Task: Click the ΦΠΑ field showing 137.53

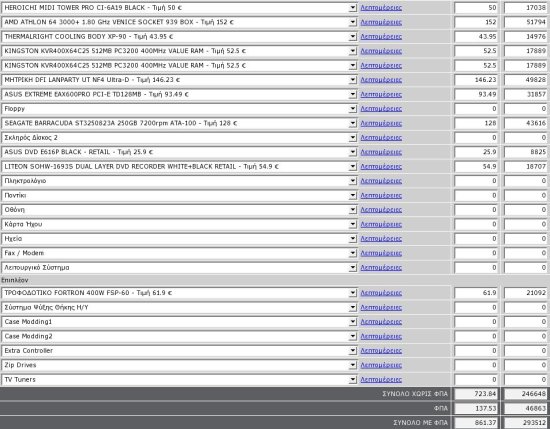Action: (476, 408)
